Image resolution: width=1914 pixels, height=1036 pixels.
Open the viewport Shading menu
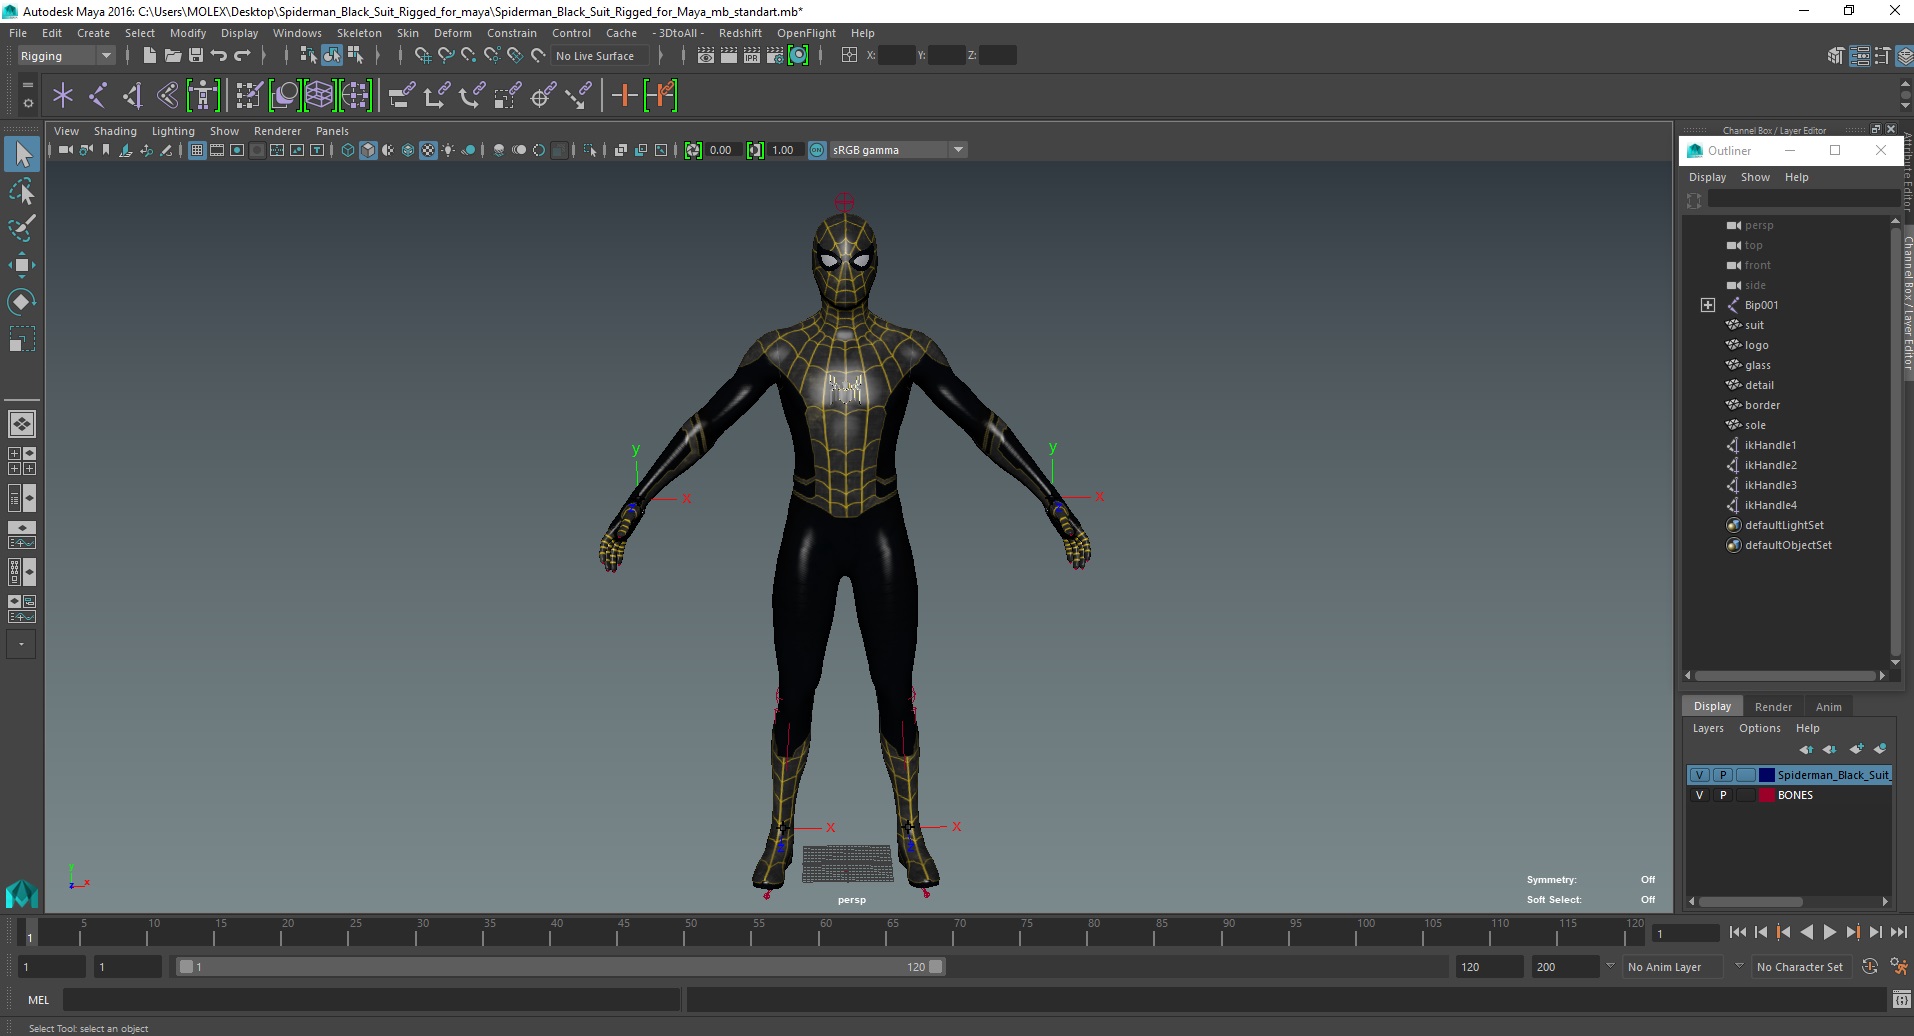click(115, 131)
